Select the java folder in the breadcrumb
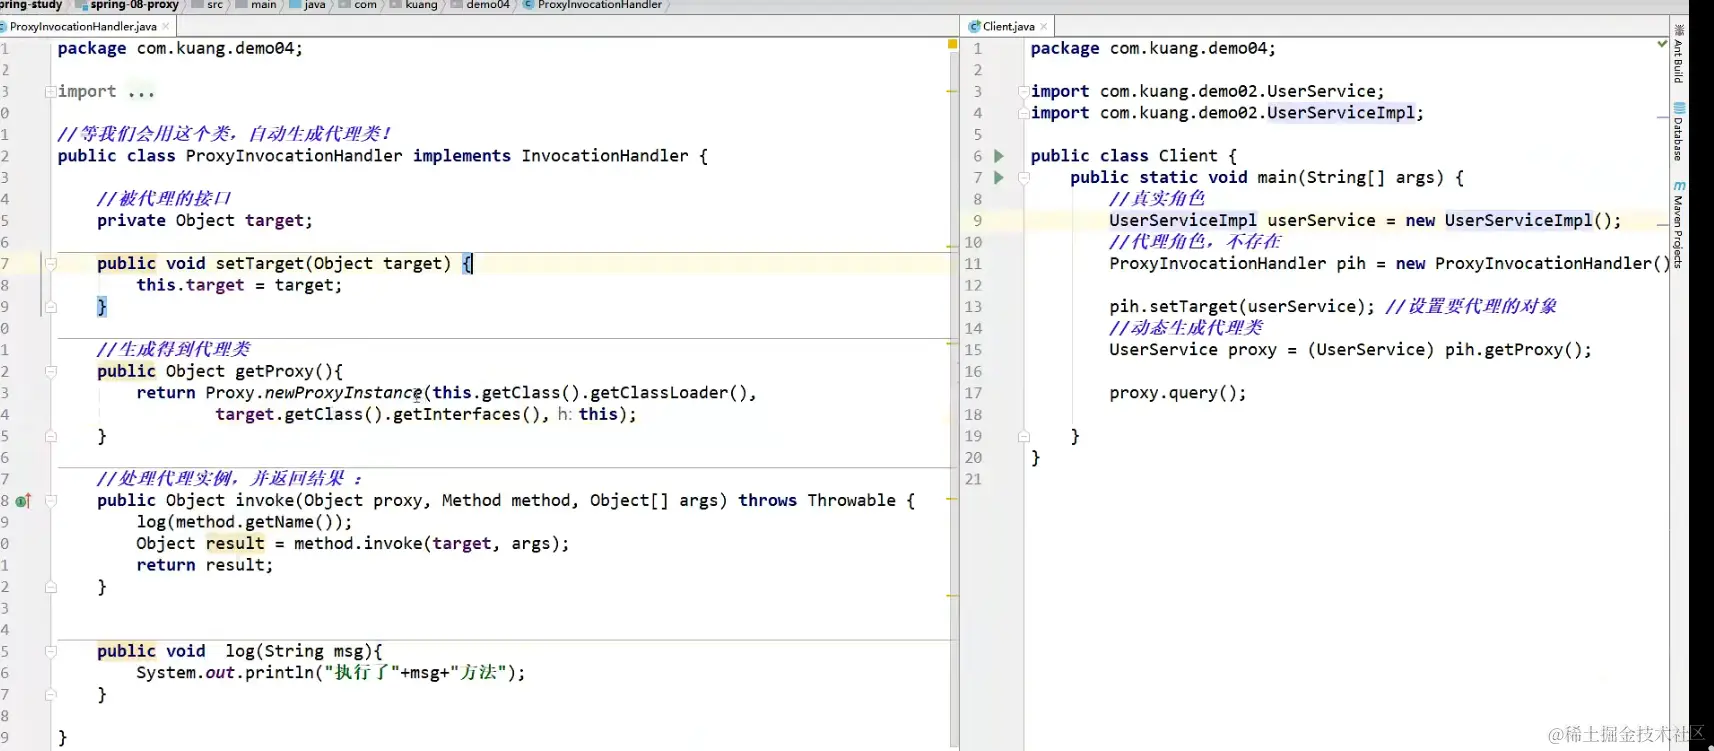 tap(314, 5)
